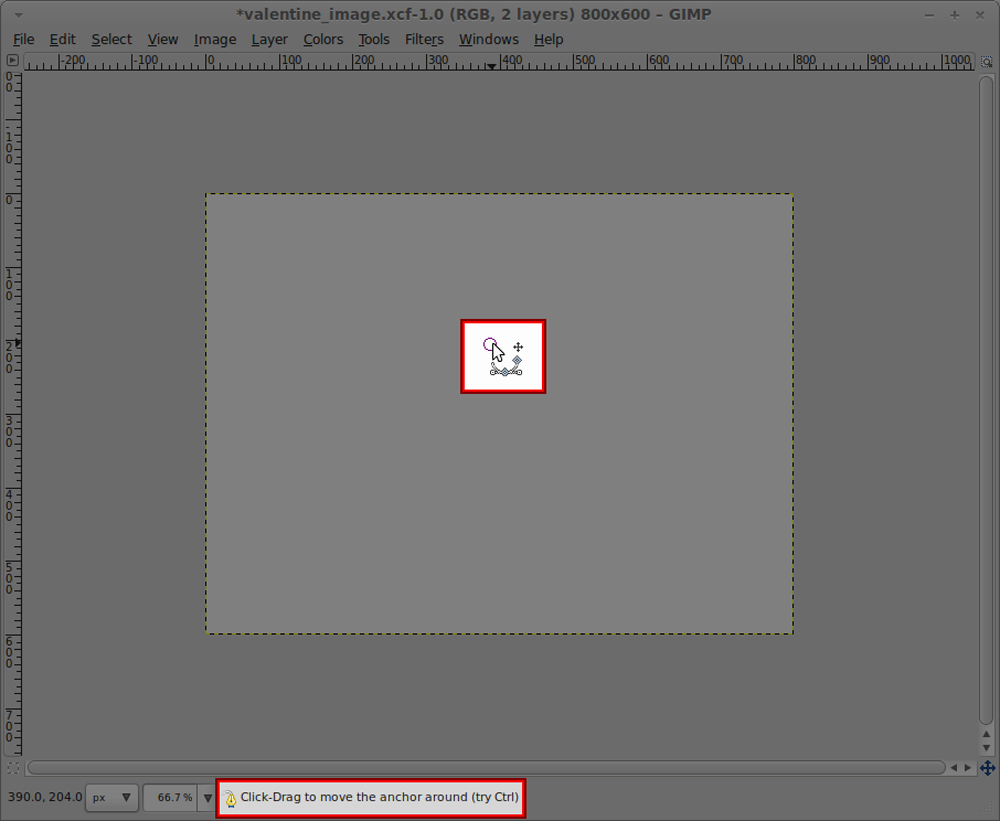Open the Filters menu
The image size is (1000, 821).
coord(424,39)
